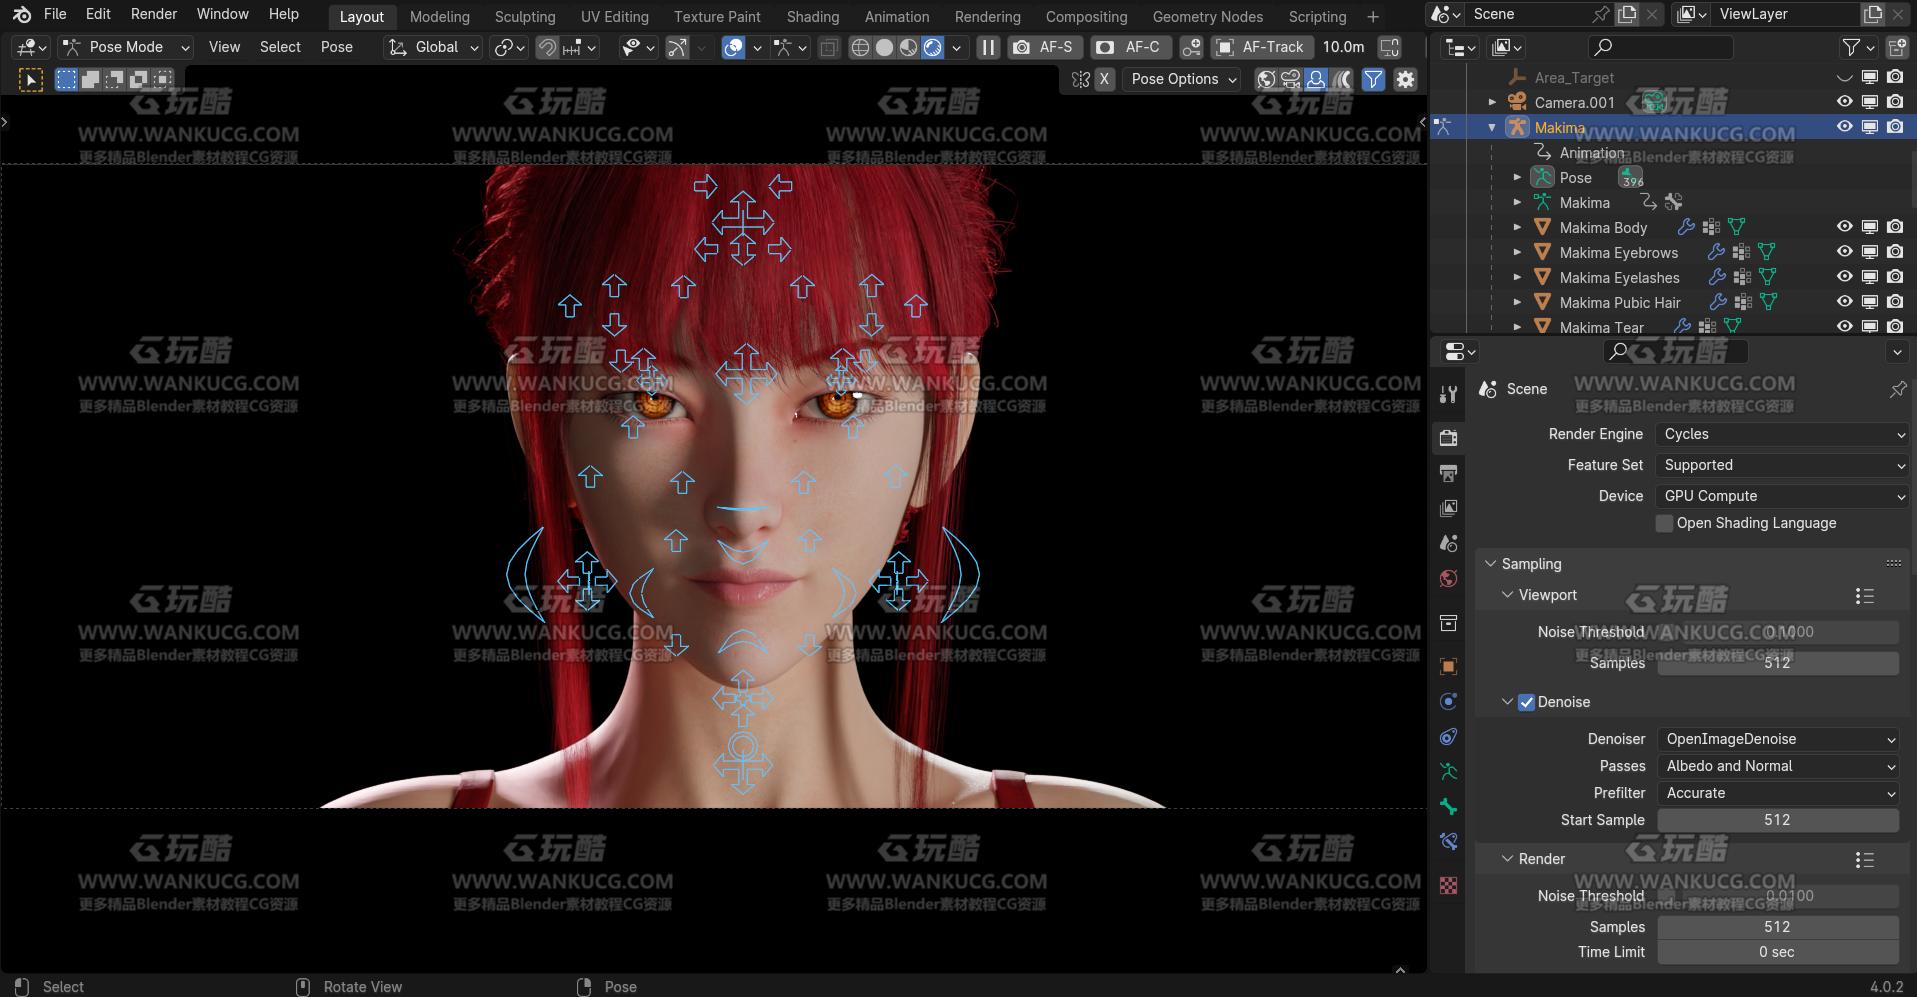Uncheck the Denoise checkbox
This screenshot has height=997, width=1917.
1526,702
